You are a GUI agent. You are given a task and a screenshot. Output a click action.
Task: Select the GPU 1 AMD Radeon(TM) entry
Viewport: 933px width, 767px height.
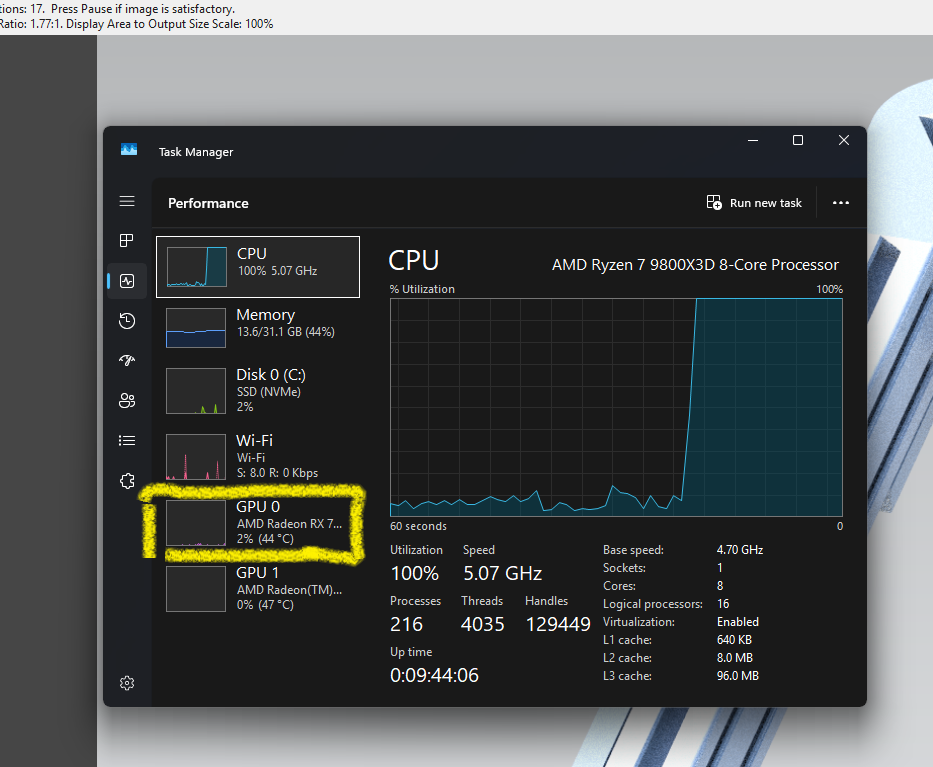tap(258, 588)
